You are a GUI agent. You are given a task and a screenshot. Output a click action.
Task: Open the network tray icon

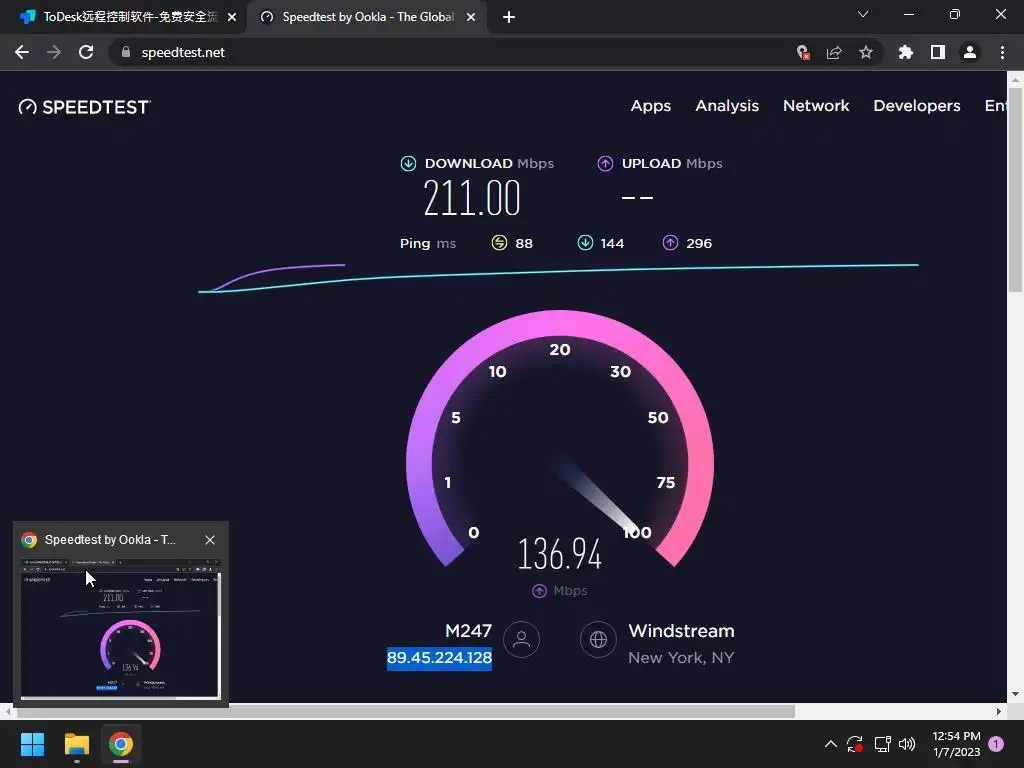882,744
